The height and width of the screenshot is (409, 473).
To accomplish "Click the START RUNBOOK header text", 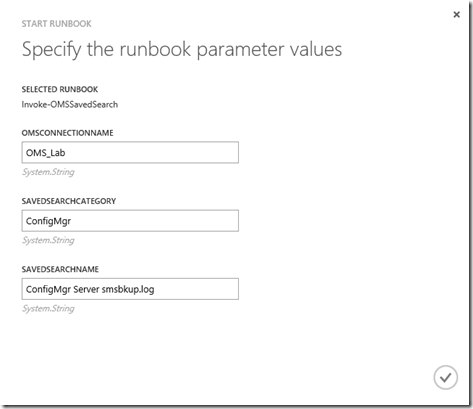I will 56,24.
